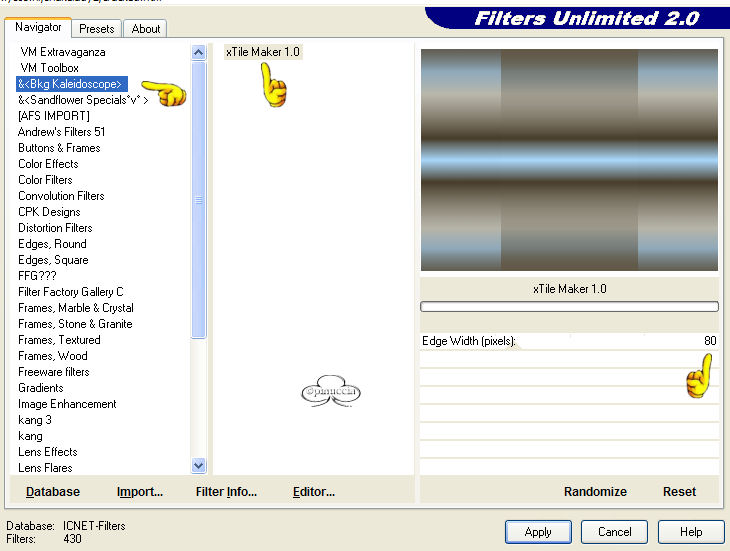Click the Import... button
The width and height of the screenshot is (730, 551).
tap(140, 492)
